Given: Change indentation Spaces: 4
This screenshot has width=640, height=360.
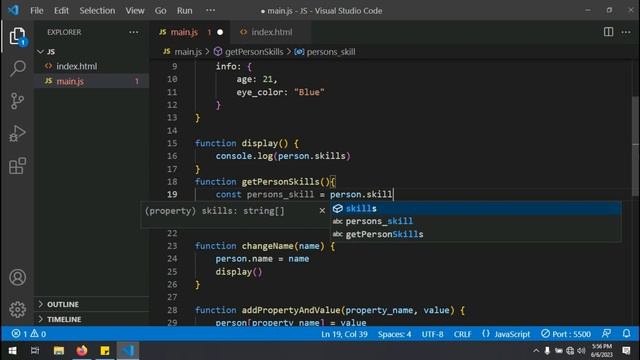Looking at the screenshot, I should click(x=394, y=334).
